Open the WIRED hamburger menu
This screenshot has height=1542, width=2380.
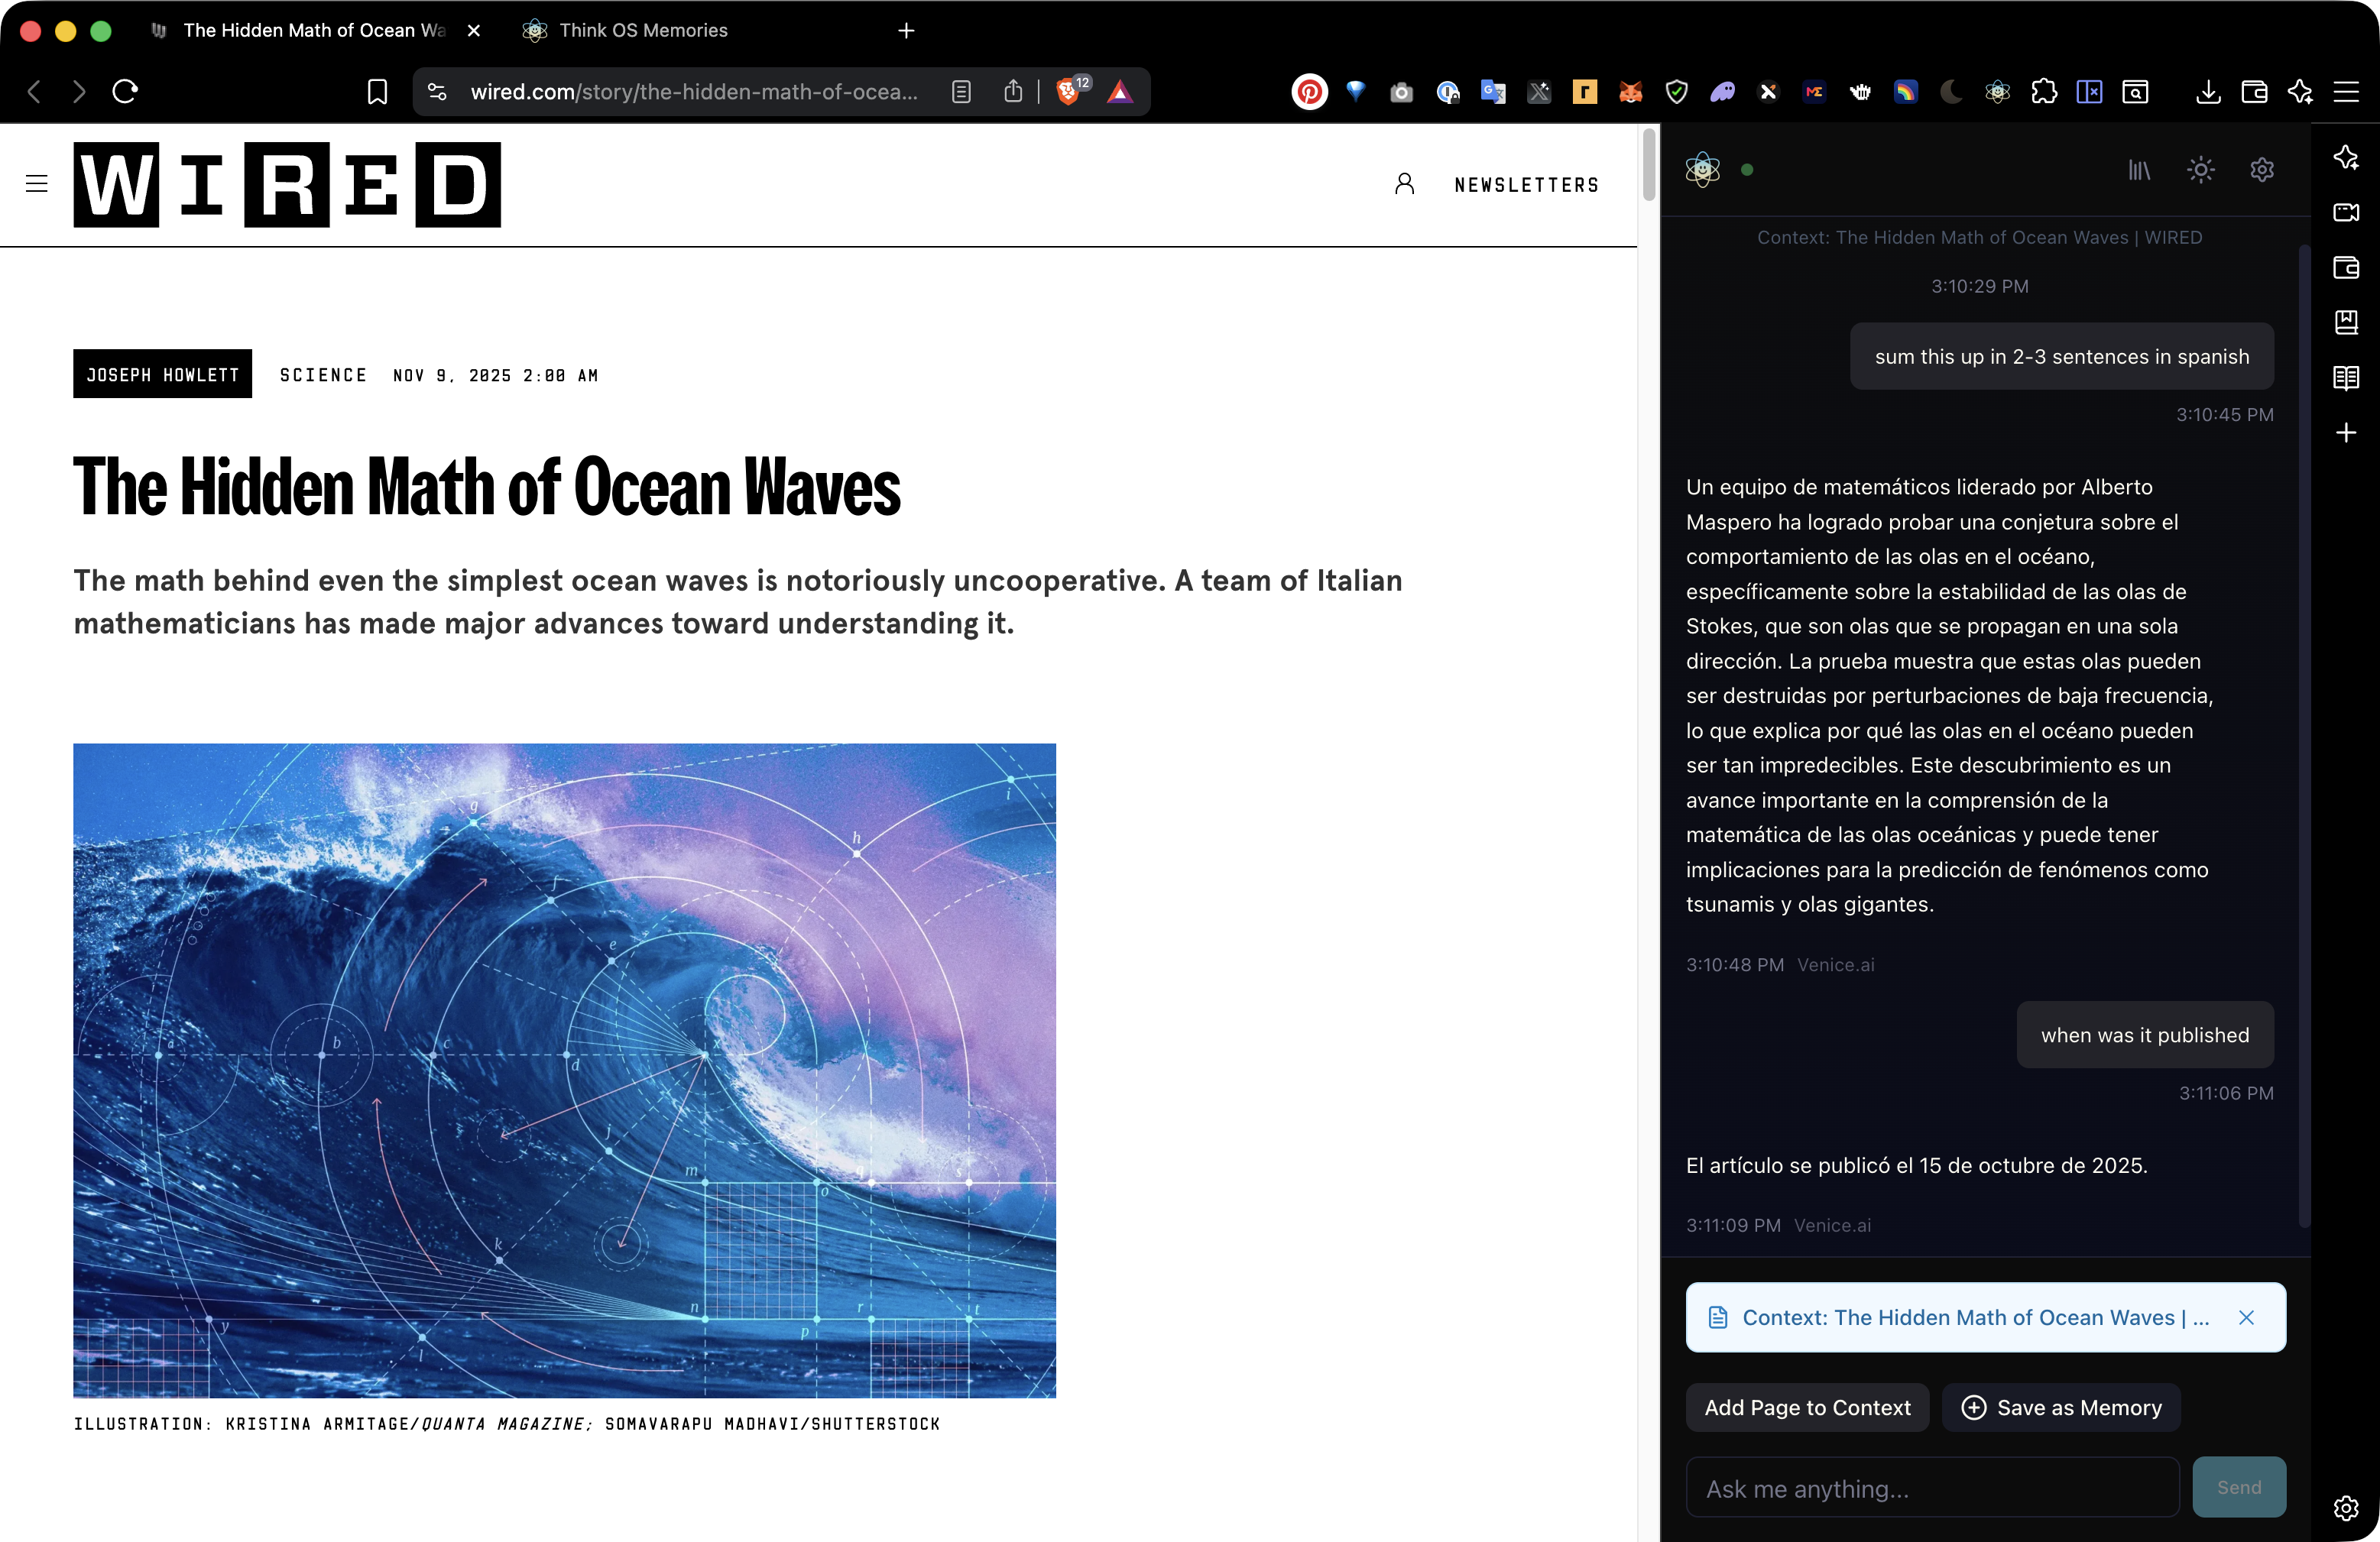pyautogui.click(x=37, y=184)
